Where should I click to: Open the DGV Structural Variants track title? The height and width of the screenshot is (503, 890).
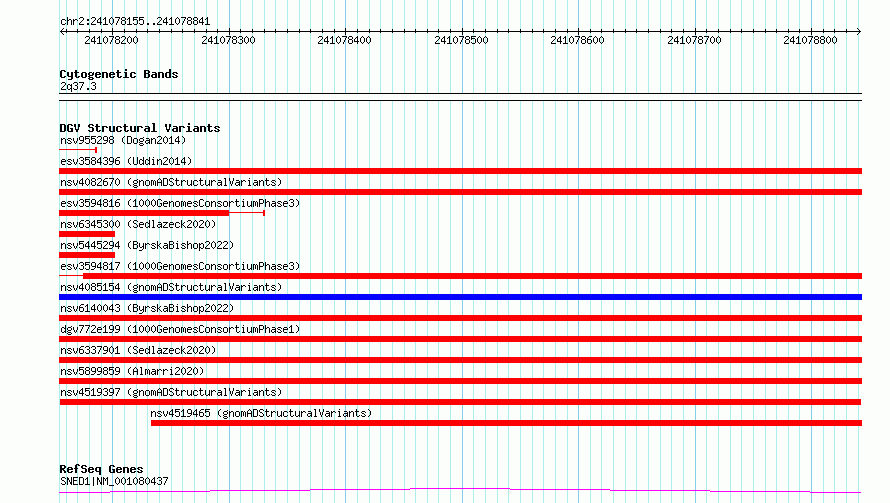coord(140,128)
